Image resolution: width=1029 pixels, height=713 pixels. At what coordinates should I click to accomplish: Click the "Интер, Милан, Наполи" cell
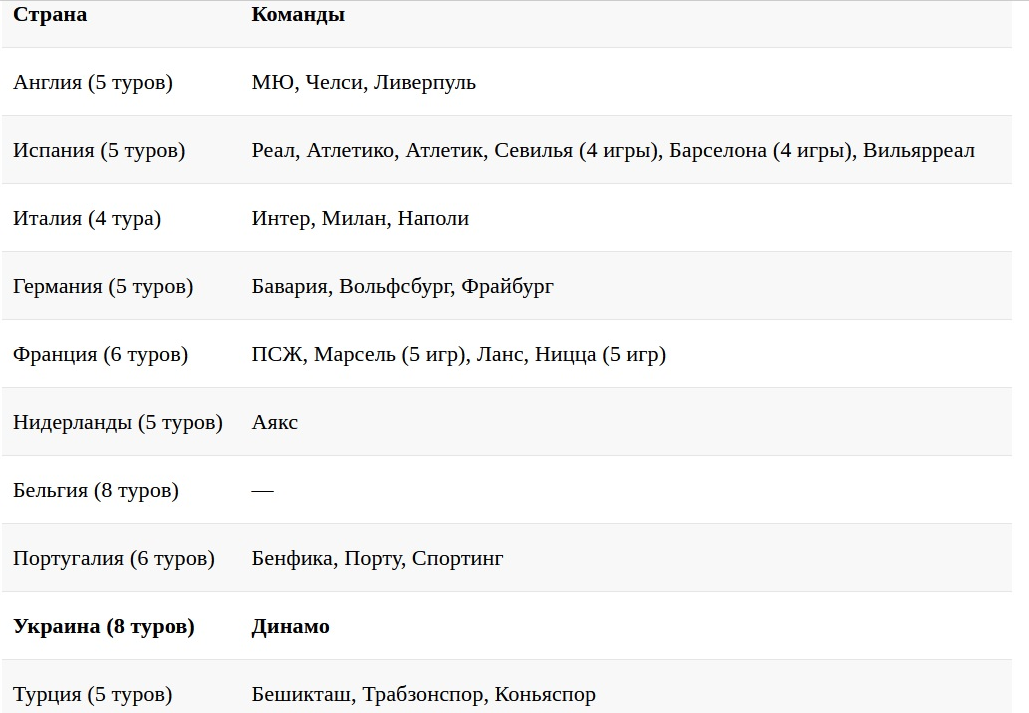click(360, 219)
